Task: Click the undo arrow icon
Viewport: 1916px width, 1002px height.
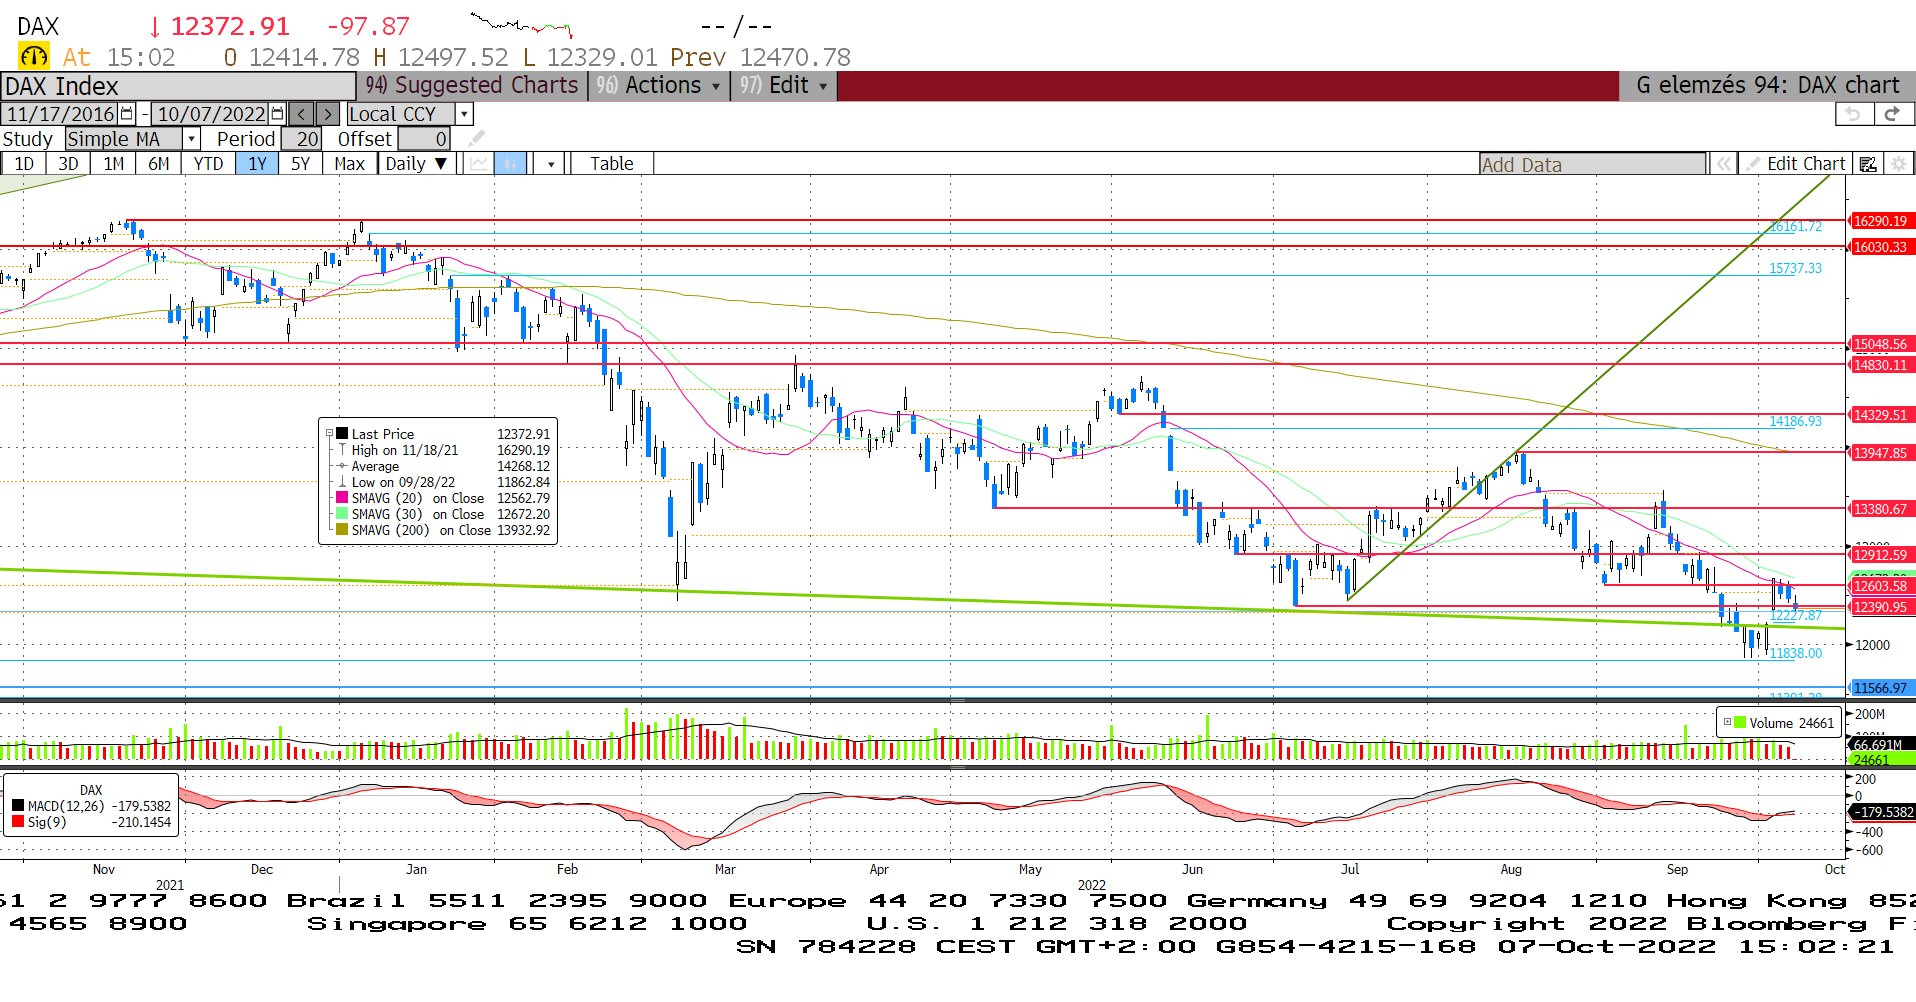Action: coord(1853,114)
